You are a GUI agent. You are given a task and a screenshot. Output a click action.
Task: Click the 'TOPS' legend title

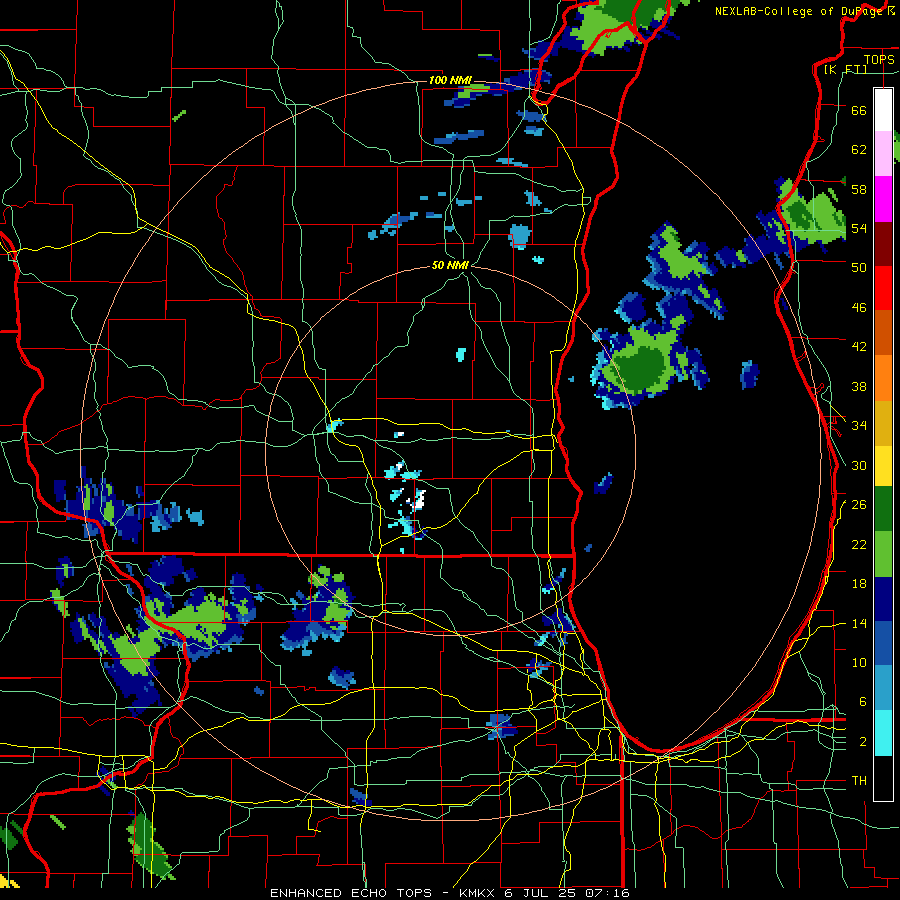coord(879,59)
